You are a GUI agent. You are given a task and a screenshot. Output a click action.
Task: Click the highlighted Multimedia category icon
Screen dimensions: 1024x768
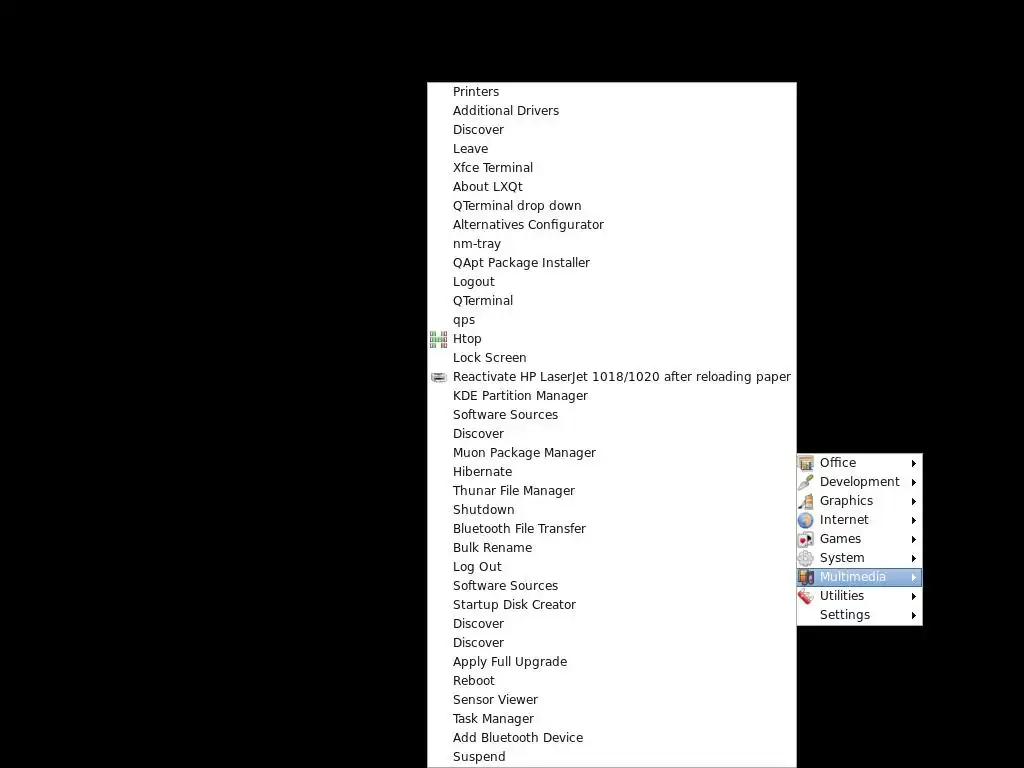806,577
